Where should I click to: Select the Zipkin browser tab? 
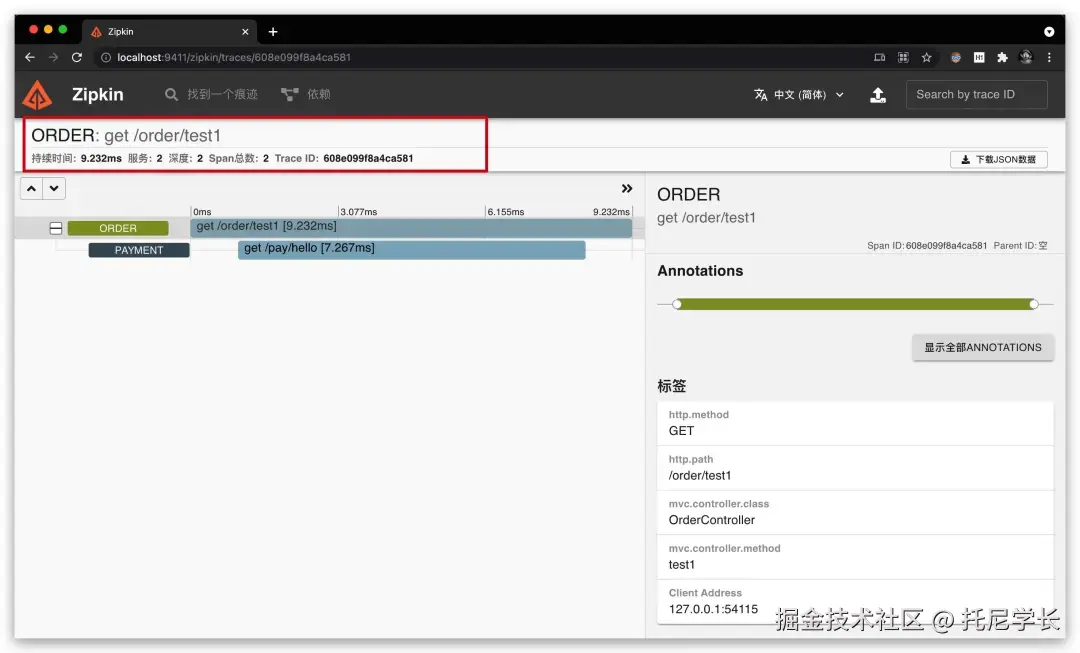coord(169,32)
